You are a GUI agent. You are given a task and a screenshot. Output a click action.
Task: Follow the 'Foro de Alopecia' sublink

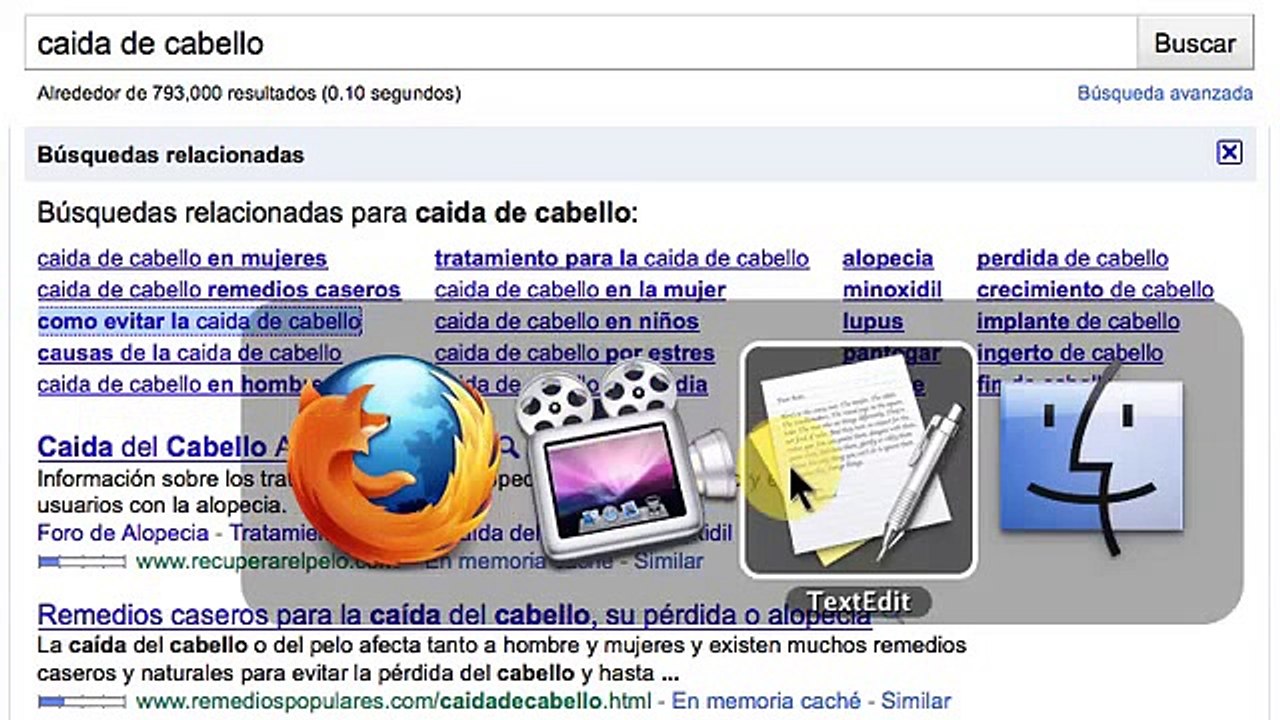coord(123,533)
